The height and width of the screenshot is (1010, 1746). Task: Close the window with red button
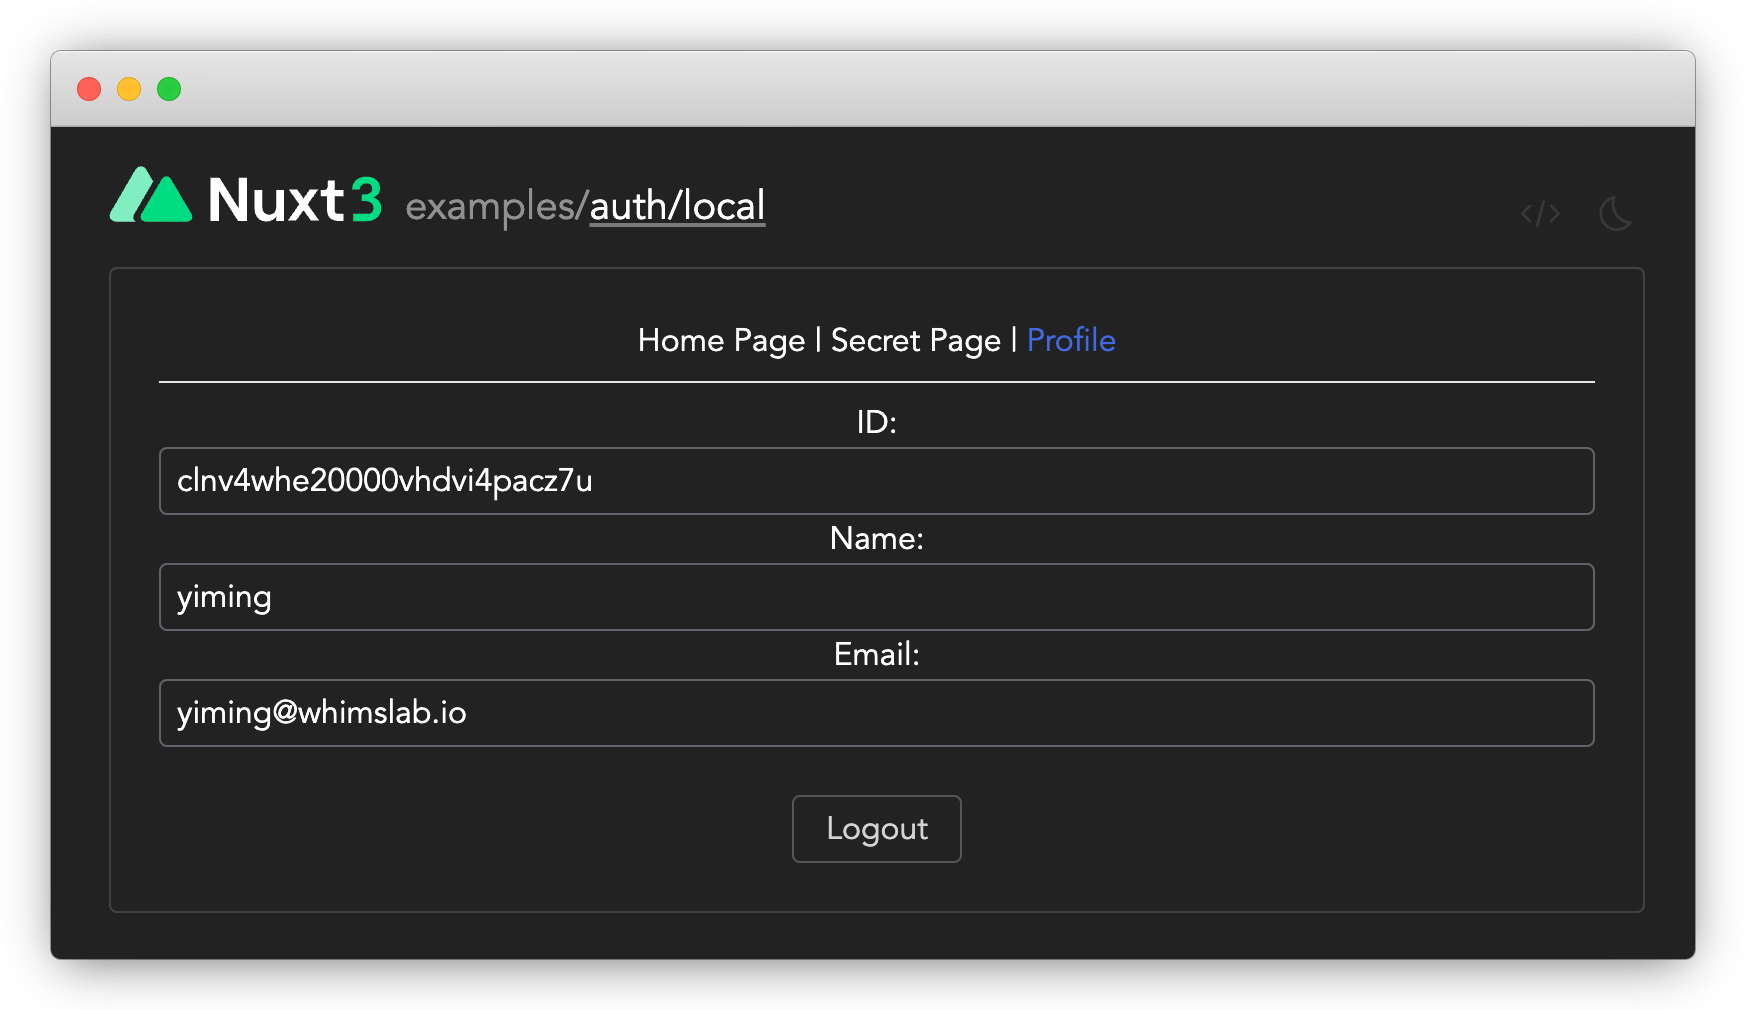point(89,89)
